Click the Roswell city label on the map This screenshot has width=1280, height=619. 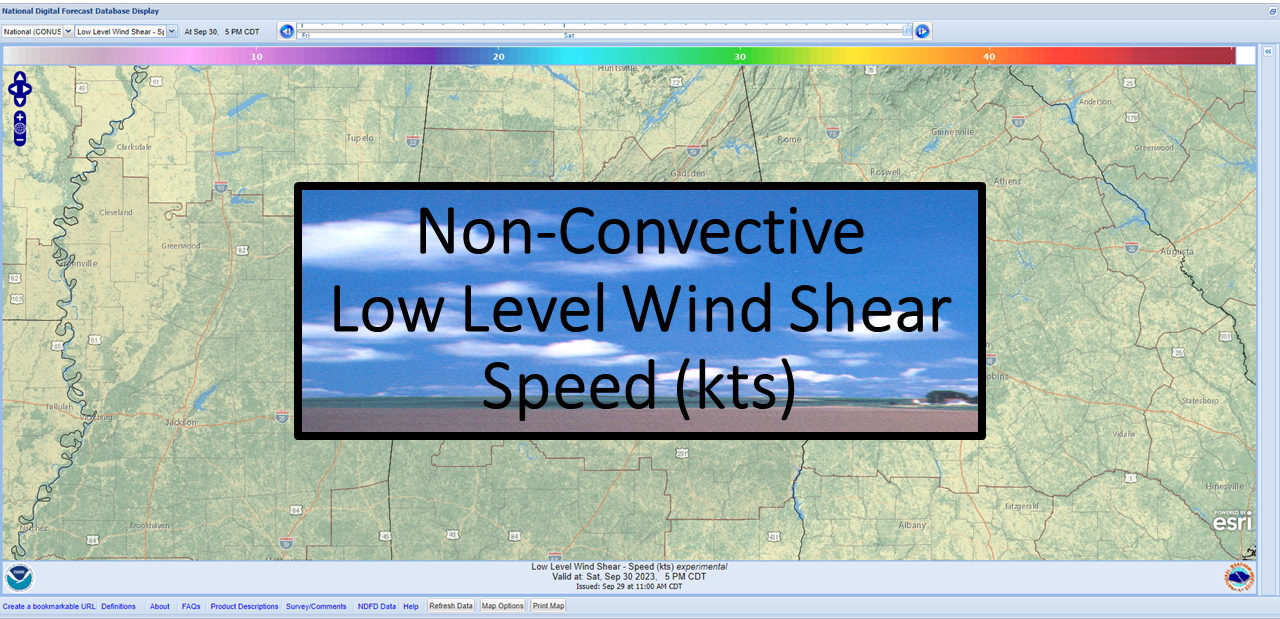pos(885,171)
